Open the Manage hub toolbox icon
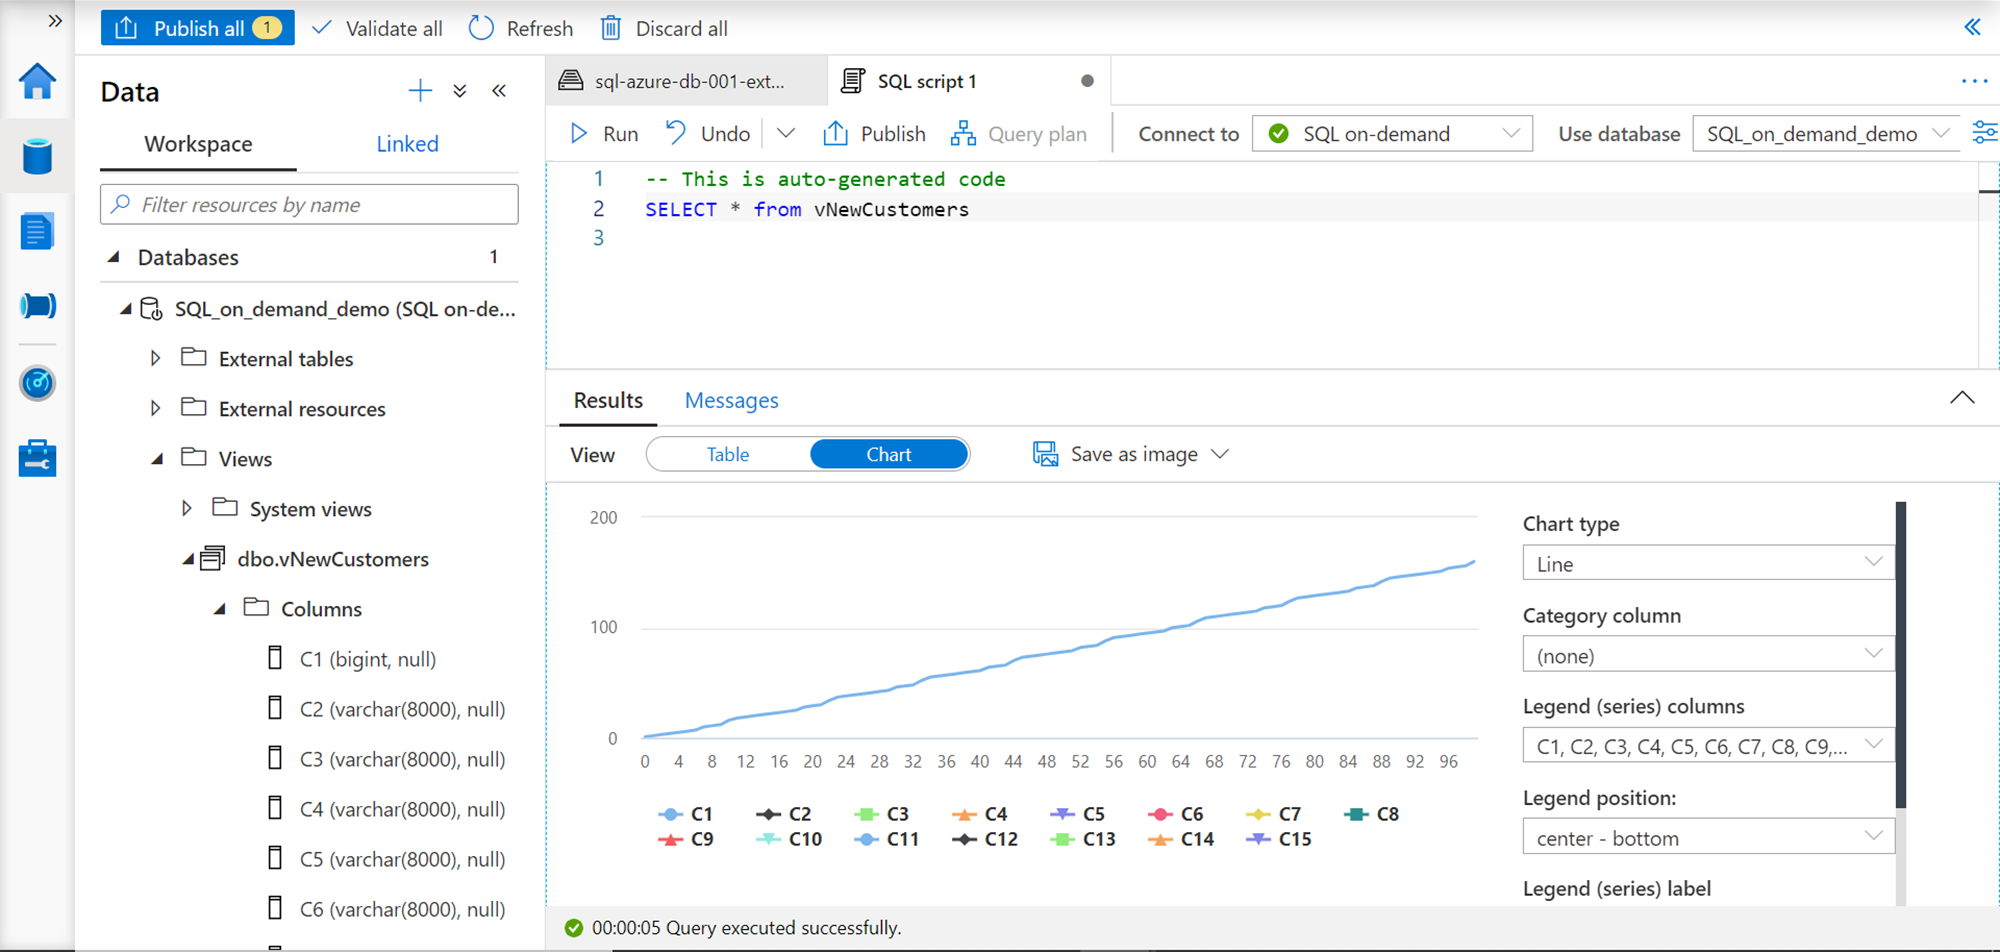 tap(37, 458)
